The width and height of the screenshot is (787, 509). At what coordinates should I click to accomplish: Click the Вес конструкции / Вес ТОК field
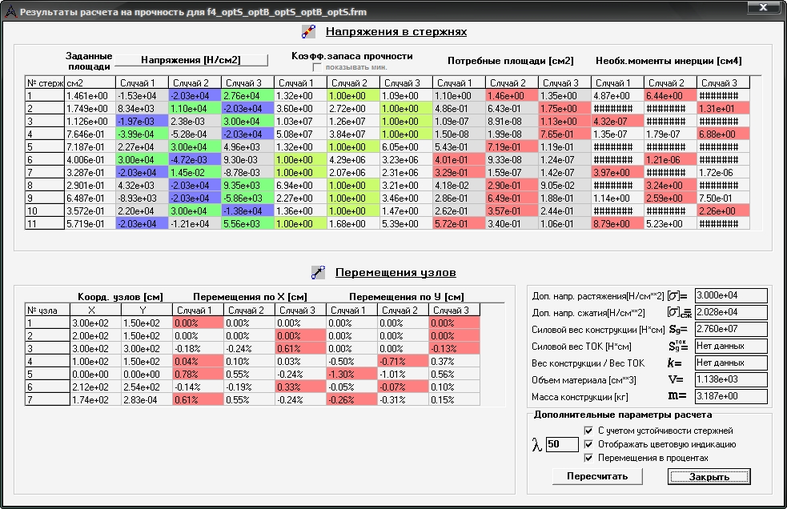(731, 363)
